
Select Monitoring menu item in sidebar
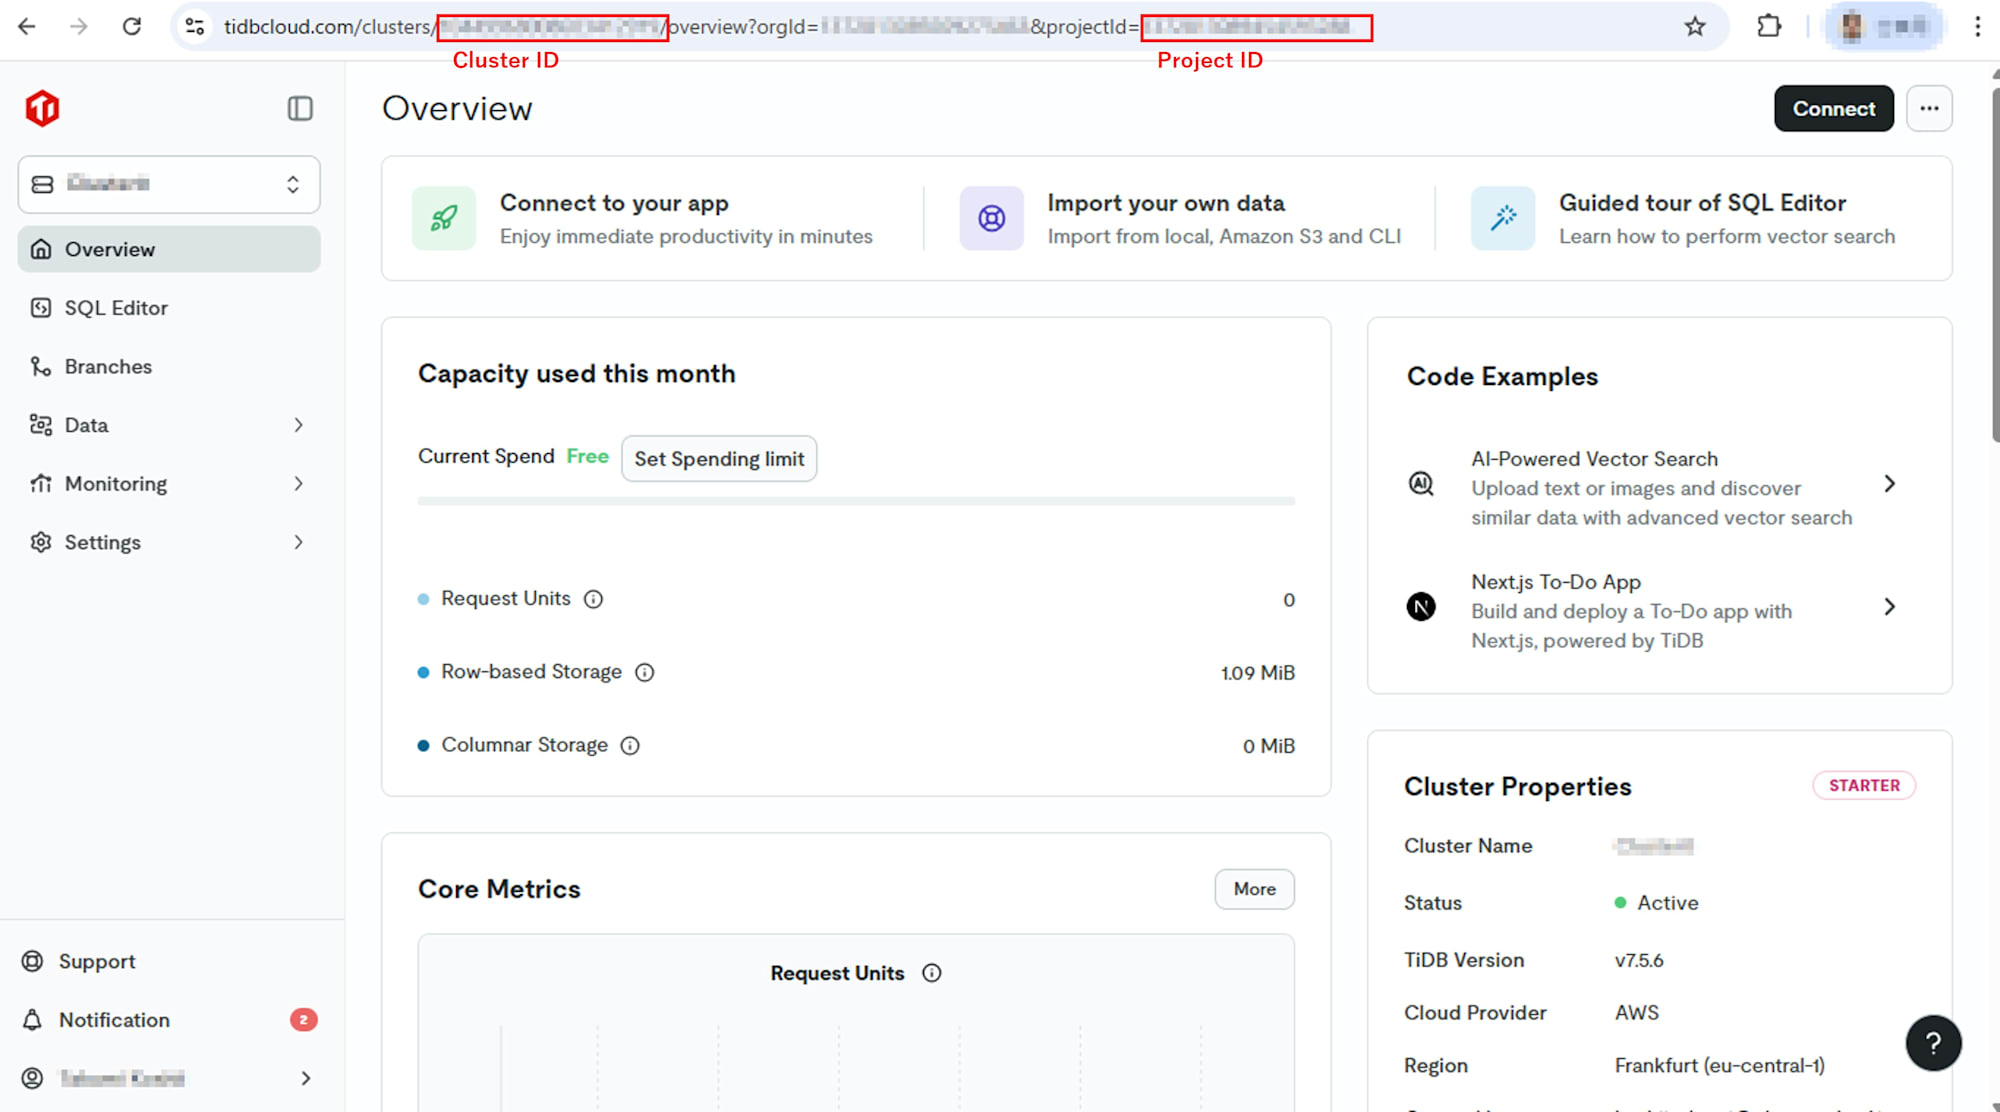(x=169, y=484)
